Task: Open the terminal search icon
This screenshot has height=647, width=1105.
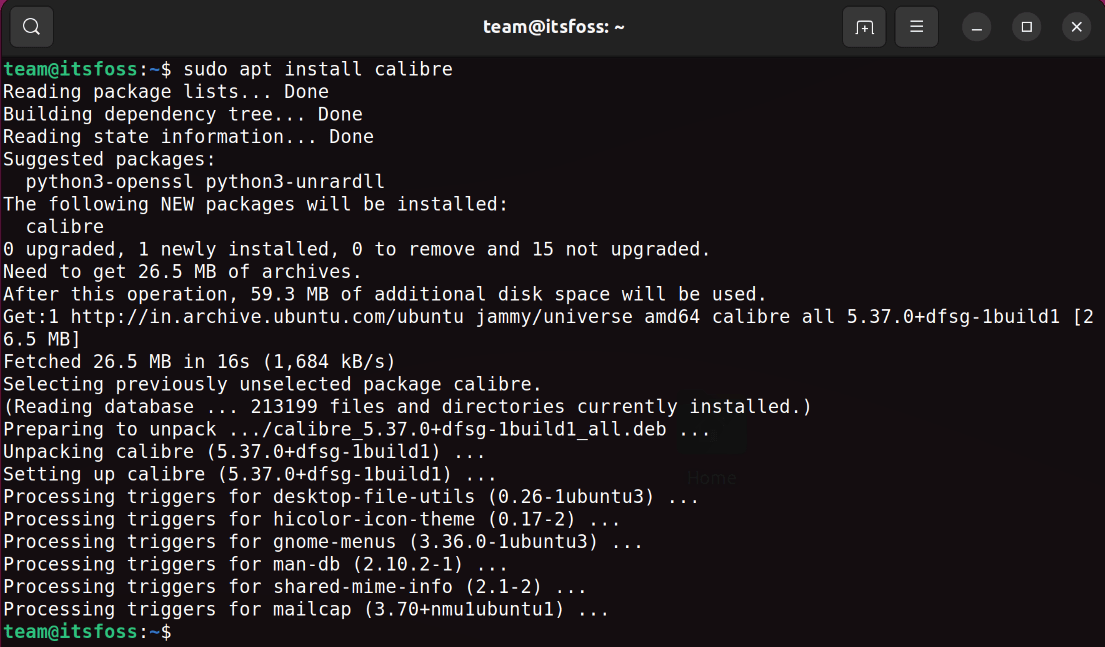Action: (x=31, y=27)
